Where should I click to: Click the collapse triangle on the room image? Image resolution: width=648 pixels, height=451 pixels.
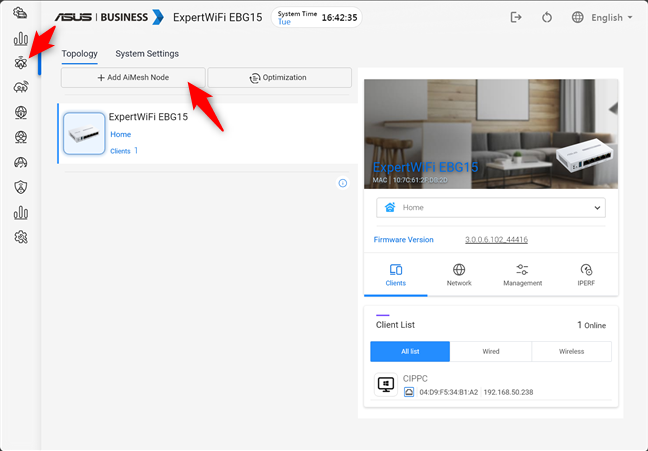613,108
